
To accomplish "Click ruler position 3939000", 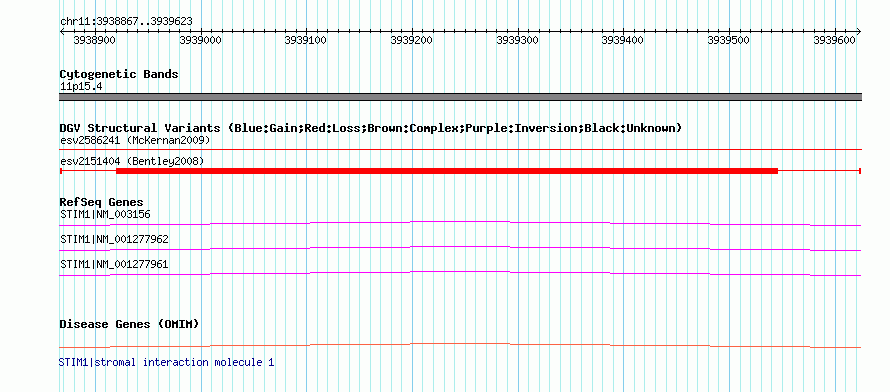I will [x=201, y=40].
